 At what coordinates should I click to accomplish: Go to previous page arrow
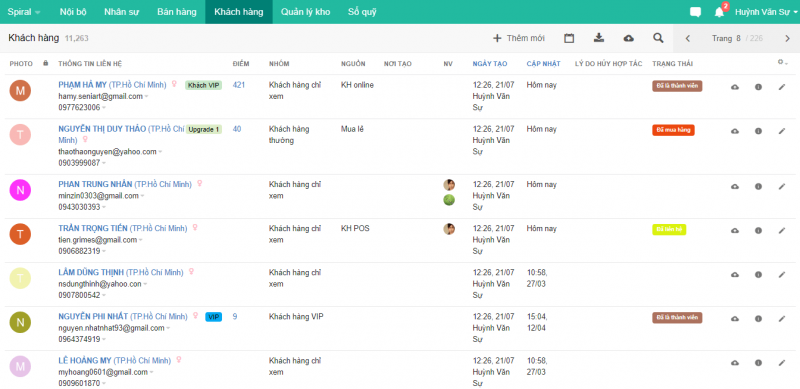(x=688, y=38)
